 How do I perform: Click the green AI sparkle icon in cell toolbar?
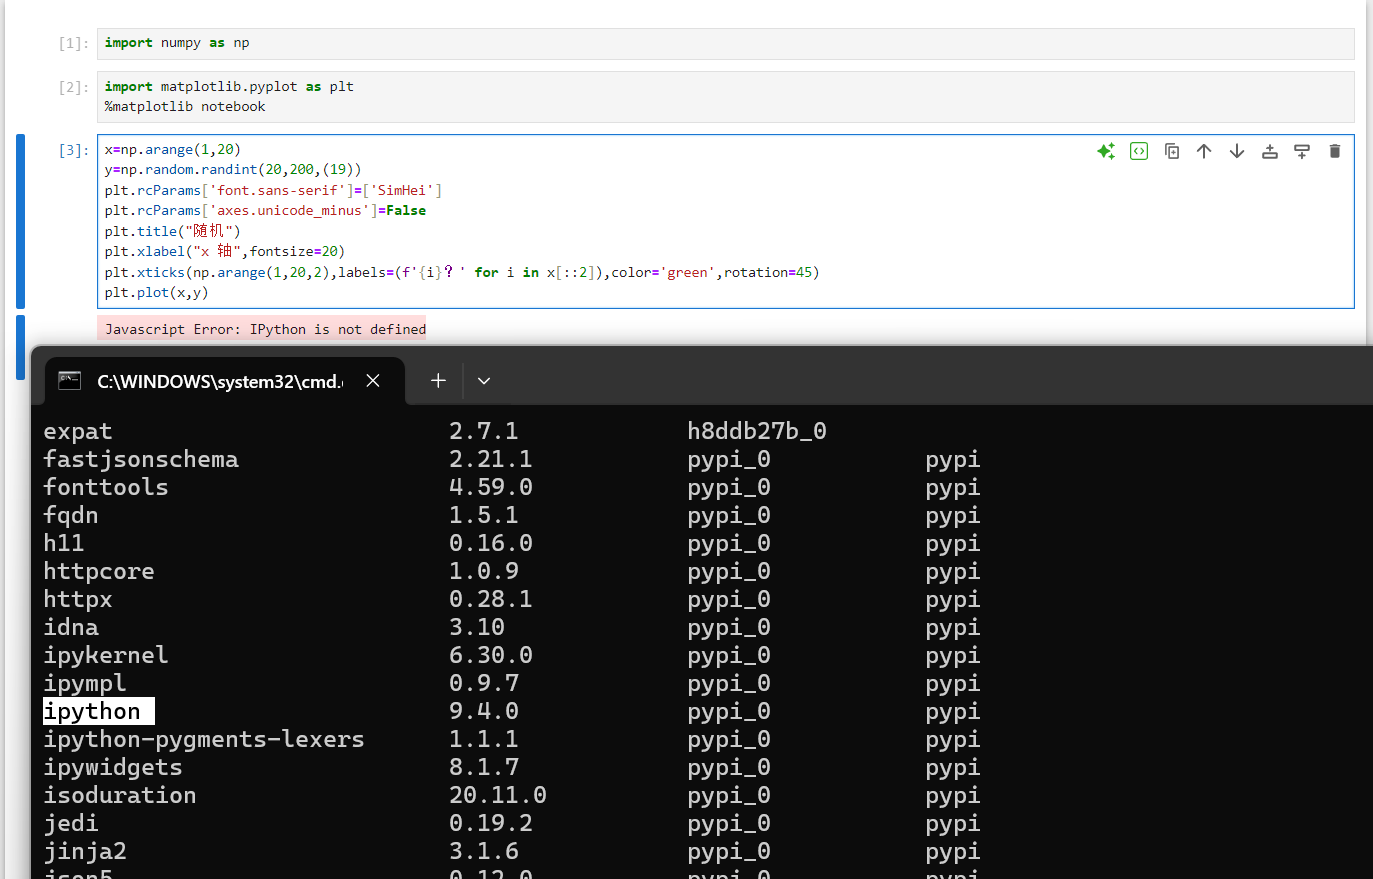(1106, 151)
